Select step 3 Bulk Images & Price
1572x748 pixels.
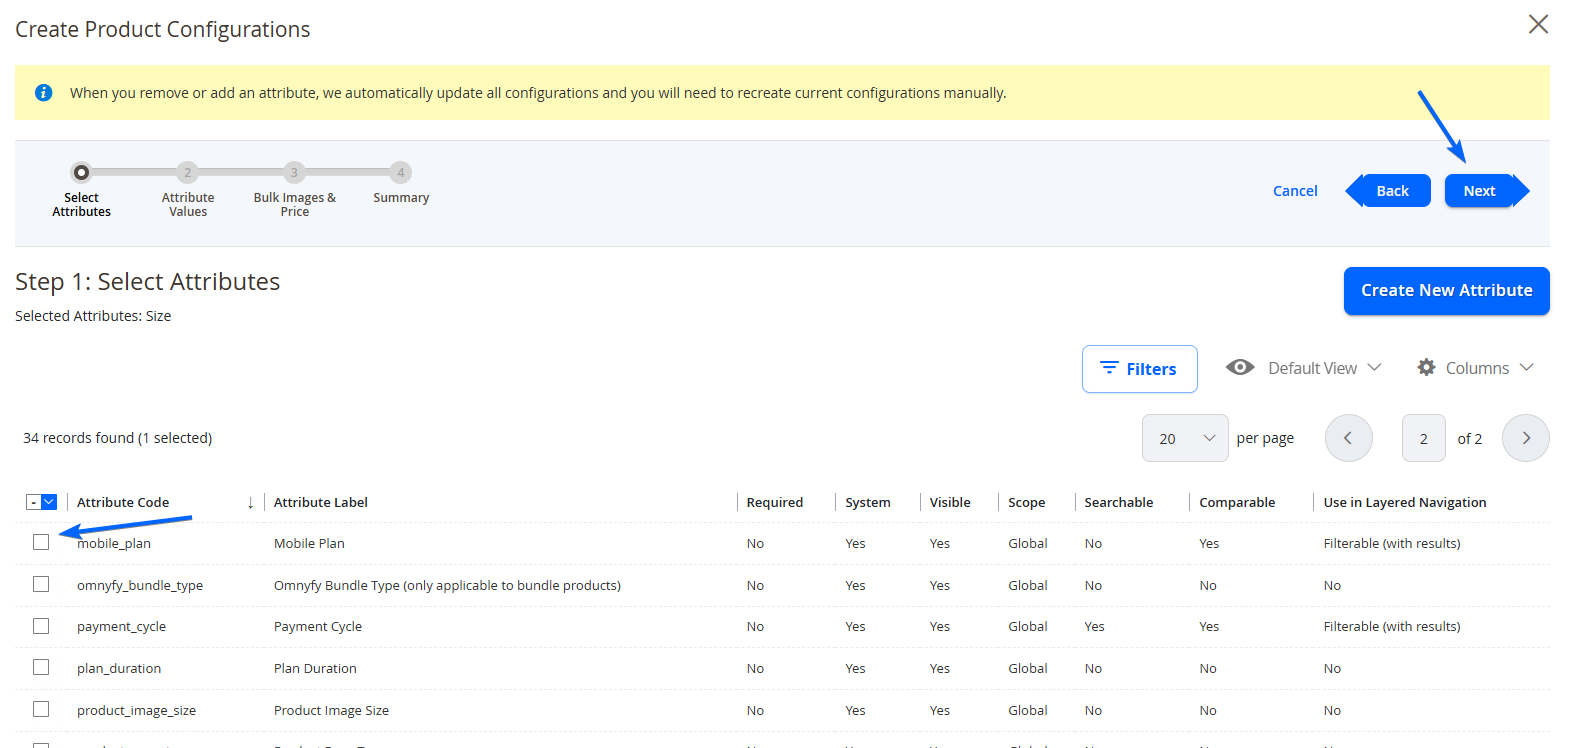(294, 172)
